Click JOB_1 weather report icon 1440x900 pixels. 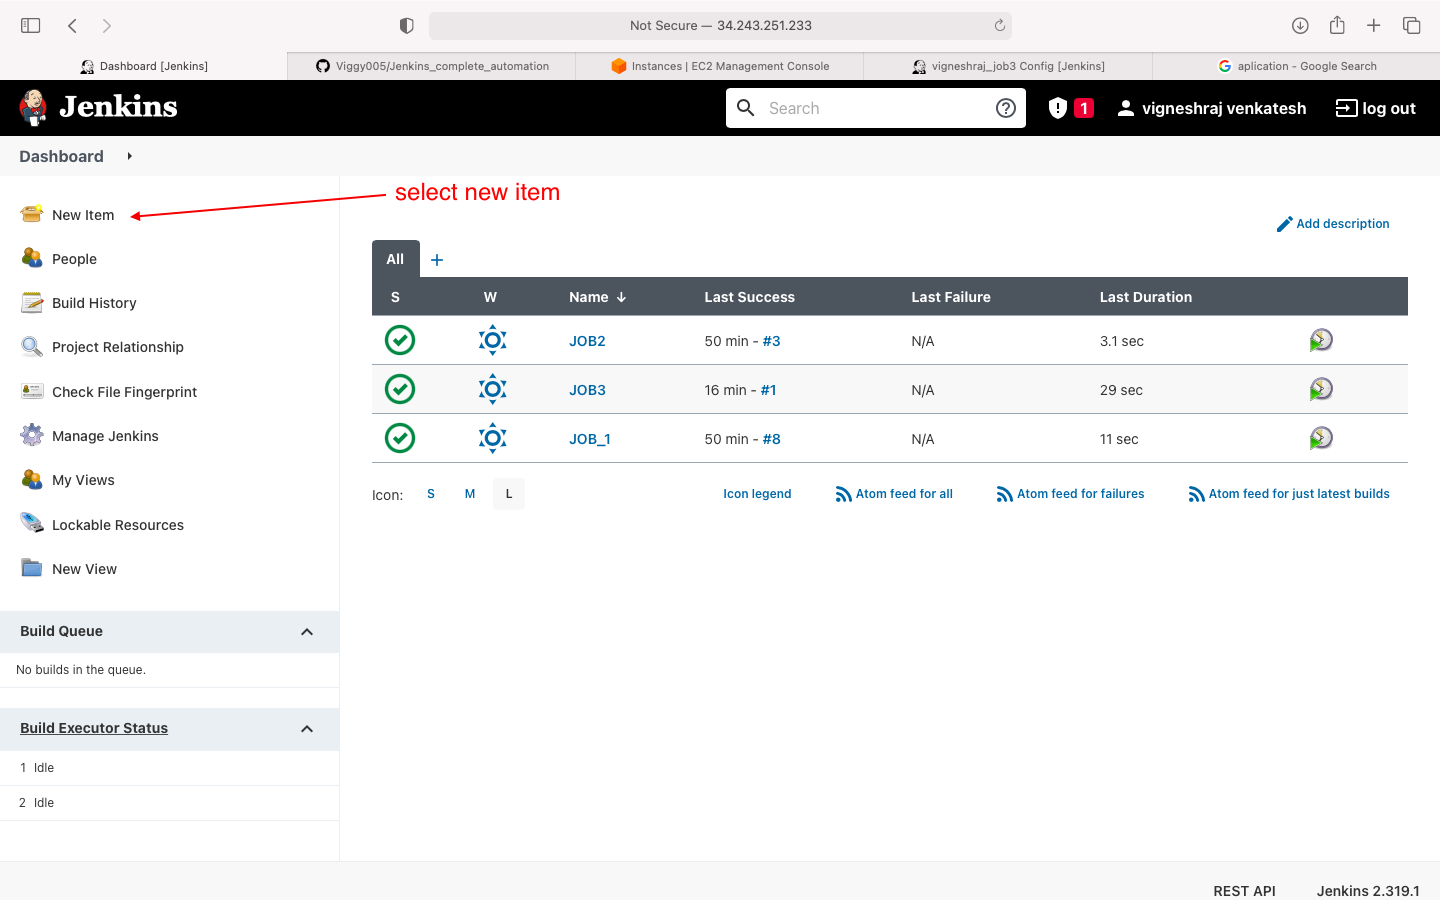pos(493,438)
